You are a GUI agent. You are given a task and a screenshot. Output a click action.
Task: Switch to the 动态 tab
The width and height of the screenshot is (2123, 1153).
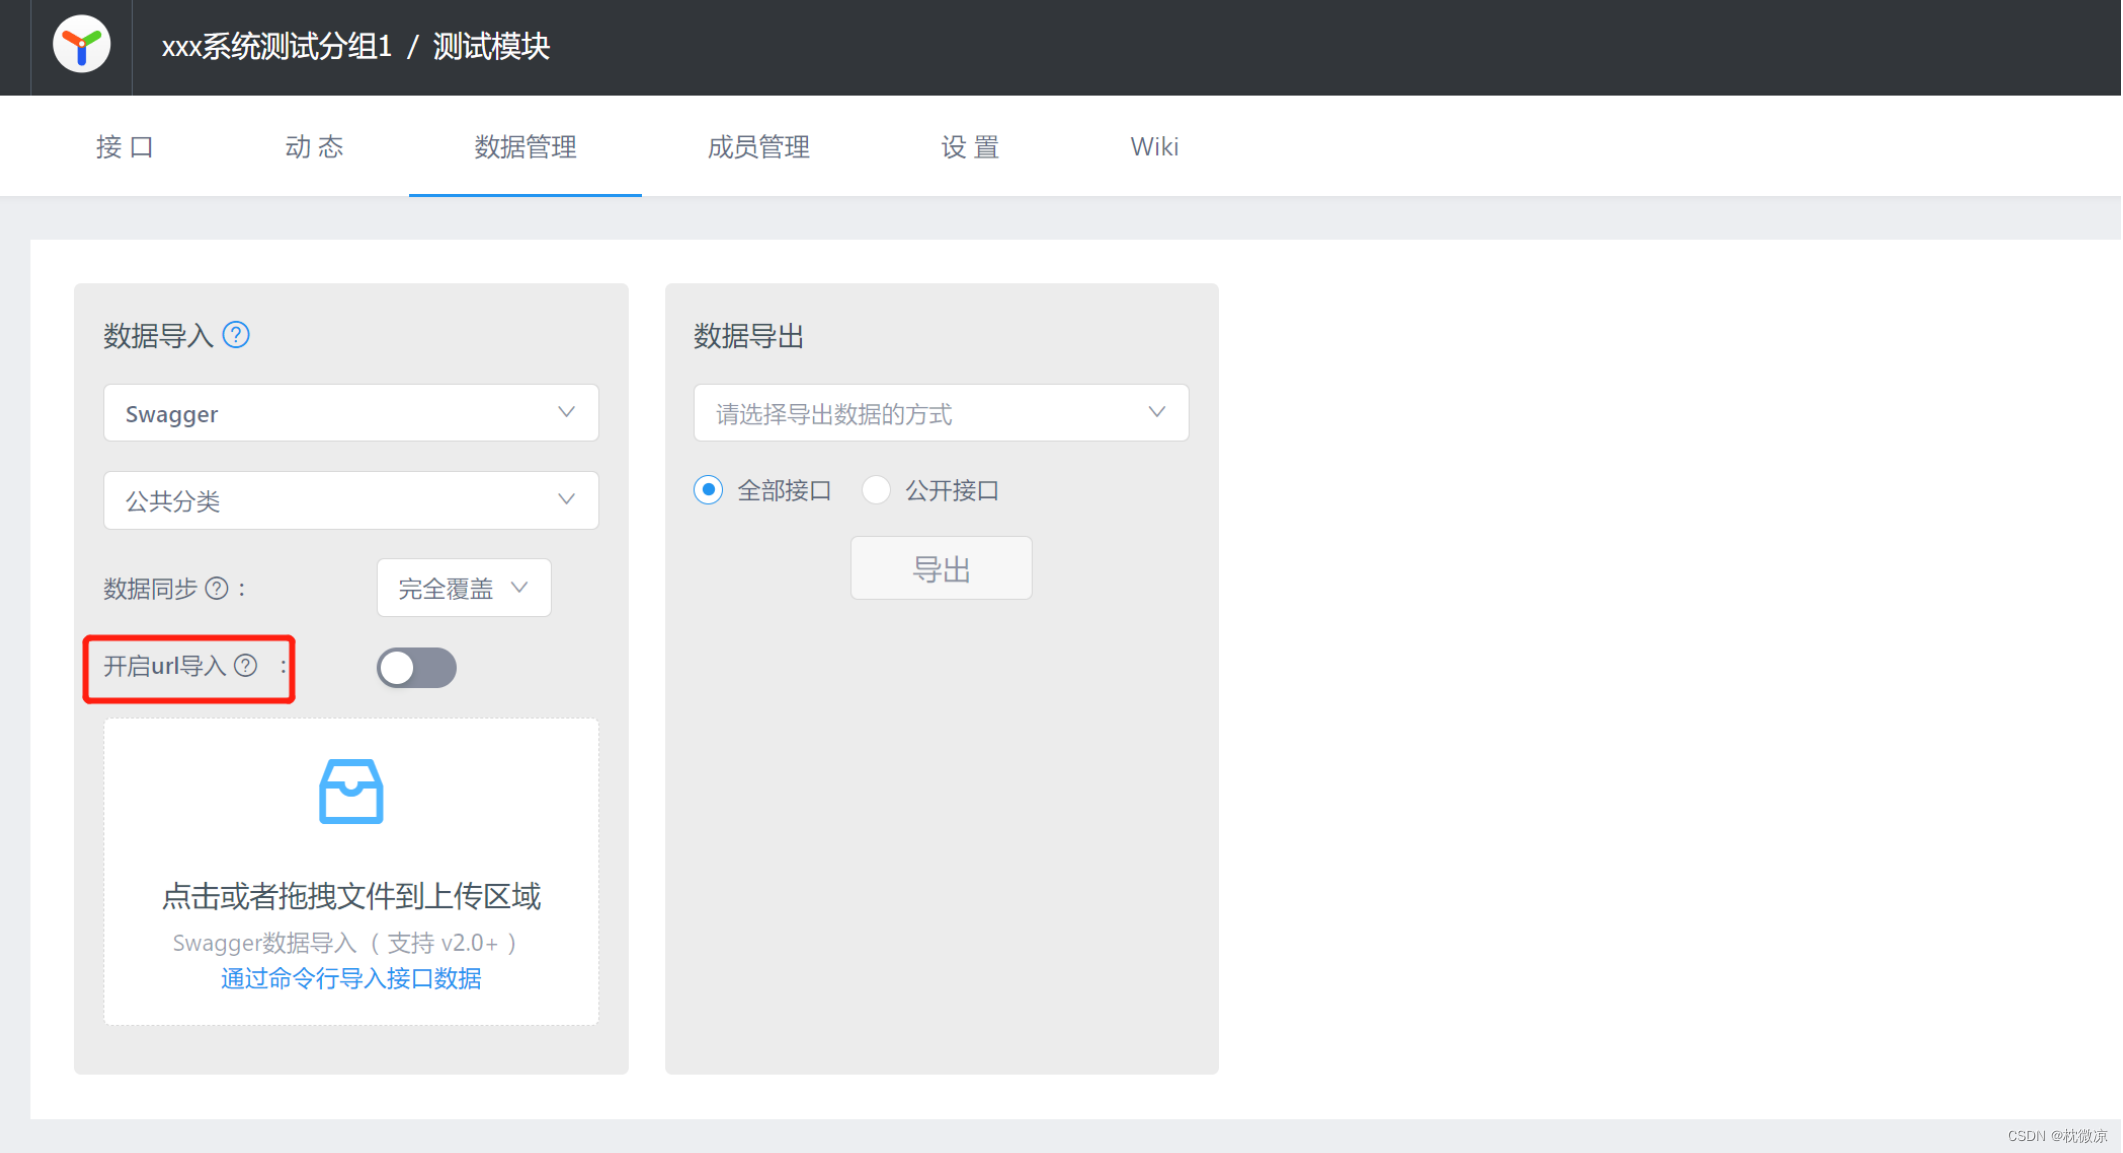tap(314, 147)
